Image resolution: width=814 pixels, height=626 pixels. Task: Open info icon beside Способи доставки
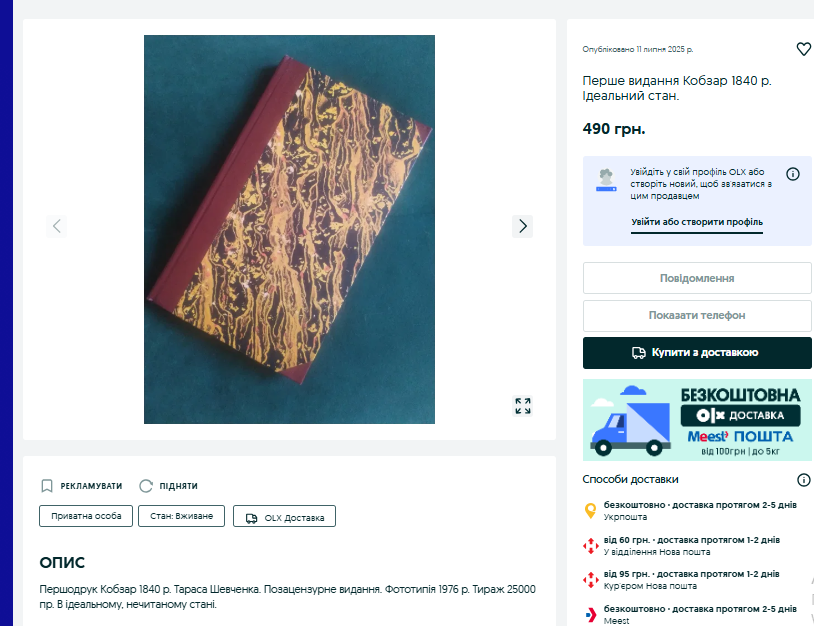[803, 480]
